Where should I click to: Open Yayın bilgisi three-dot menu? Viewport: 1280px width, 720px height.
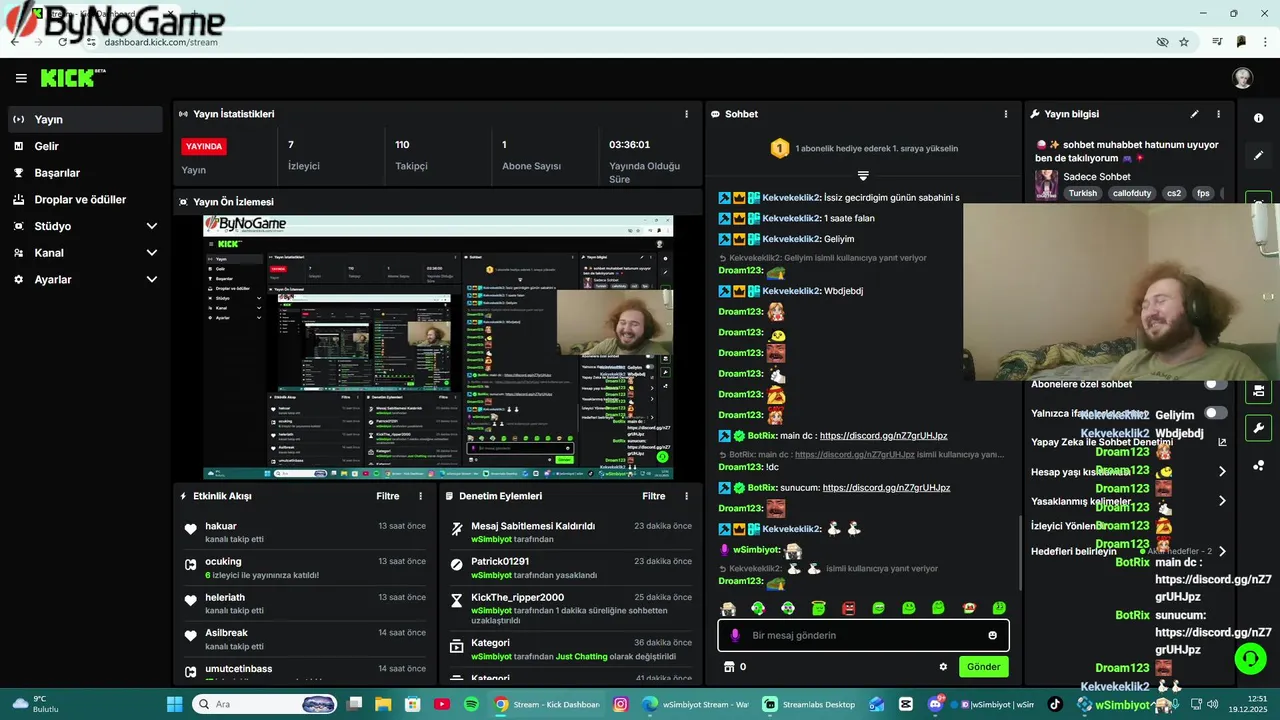point(1218,114)
